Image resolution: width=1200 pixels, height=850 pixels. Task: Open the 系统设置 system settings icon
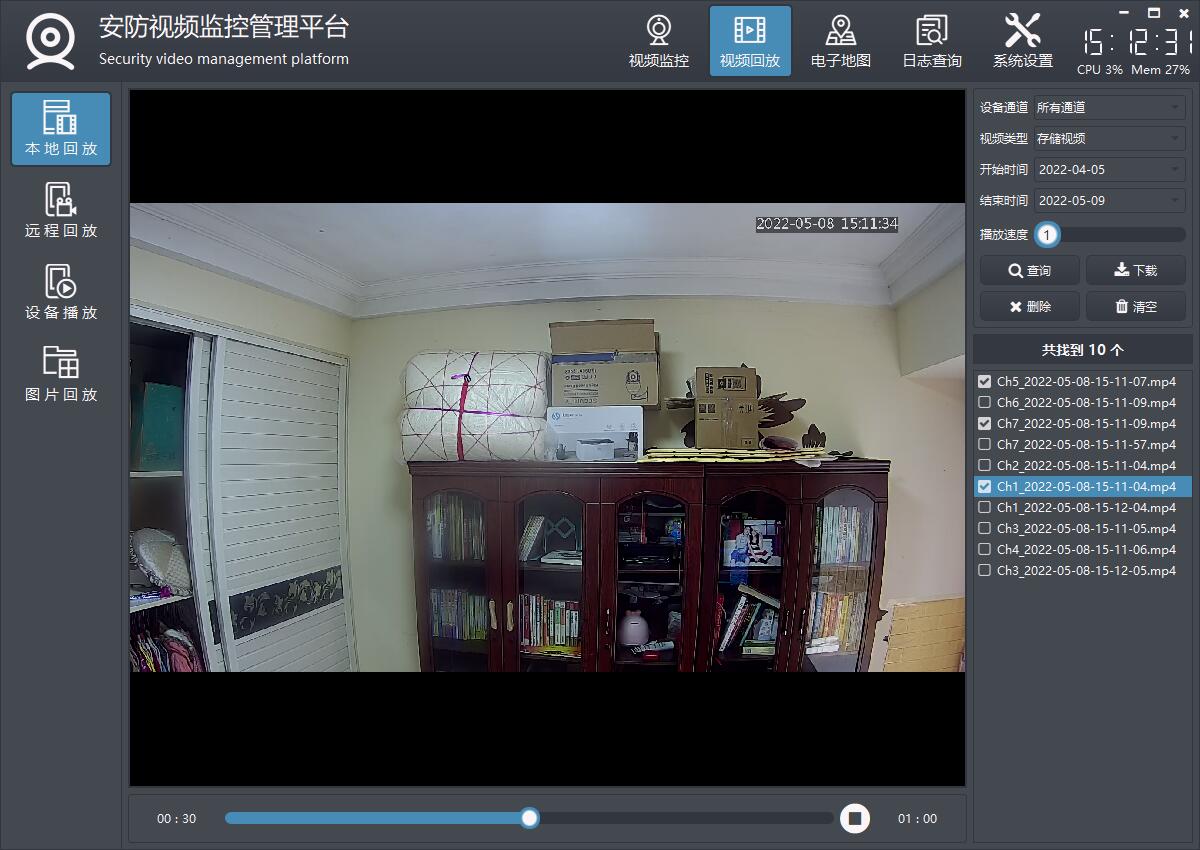click(1022, 41)
